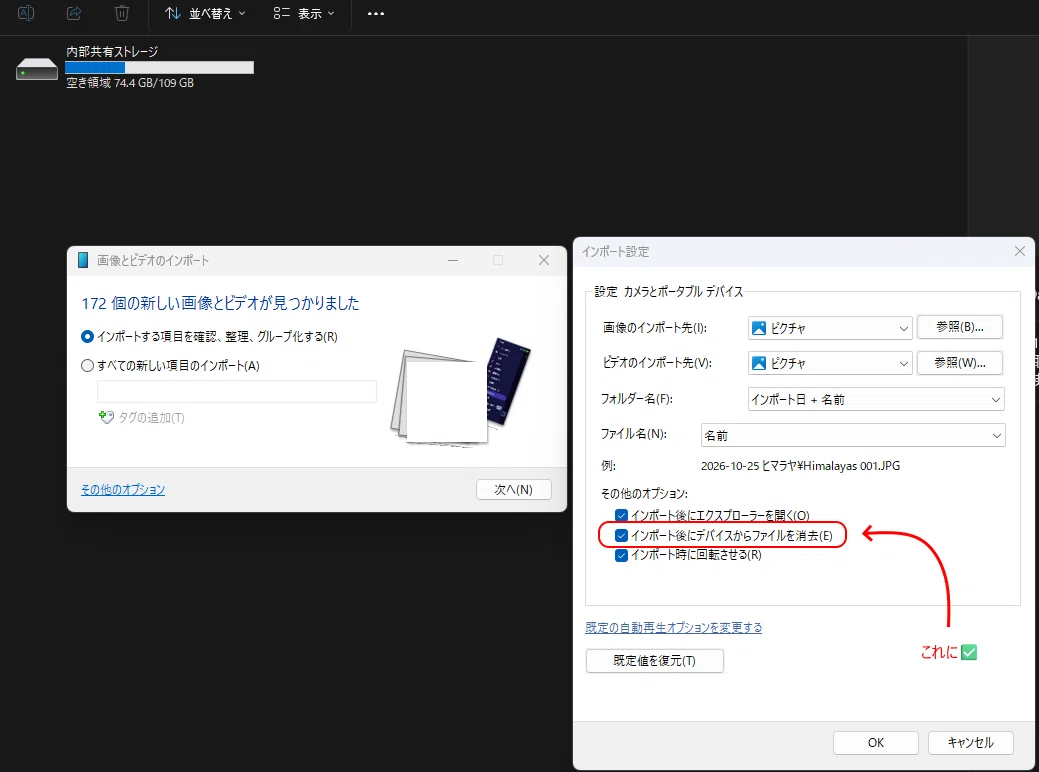Open the three-dot more options menu

tap(376, 13)
